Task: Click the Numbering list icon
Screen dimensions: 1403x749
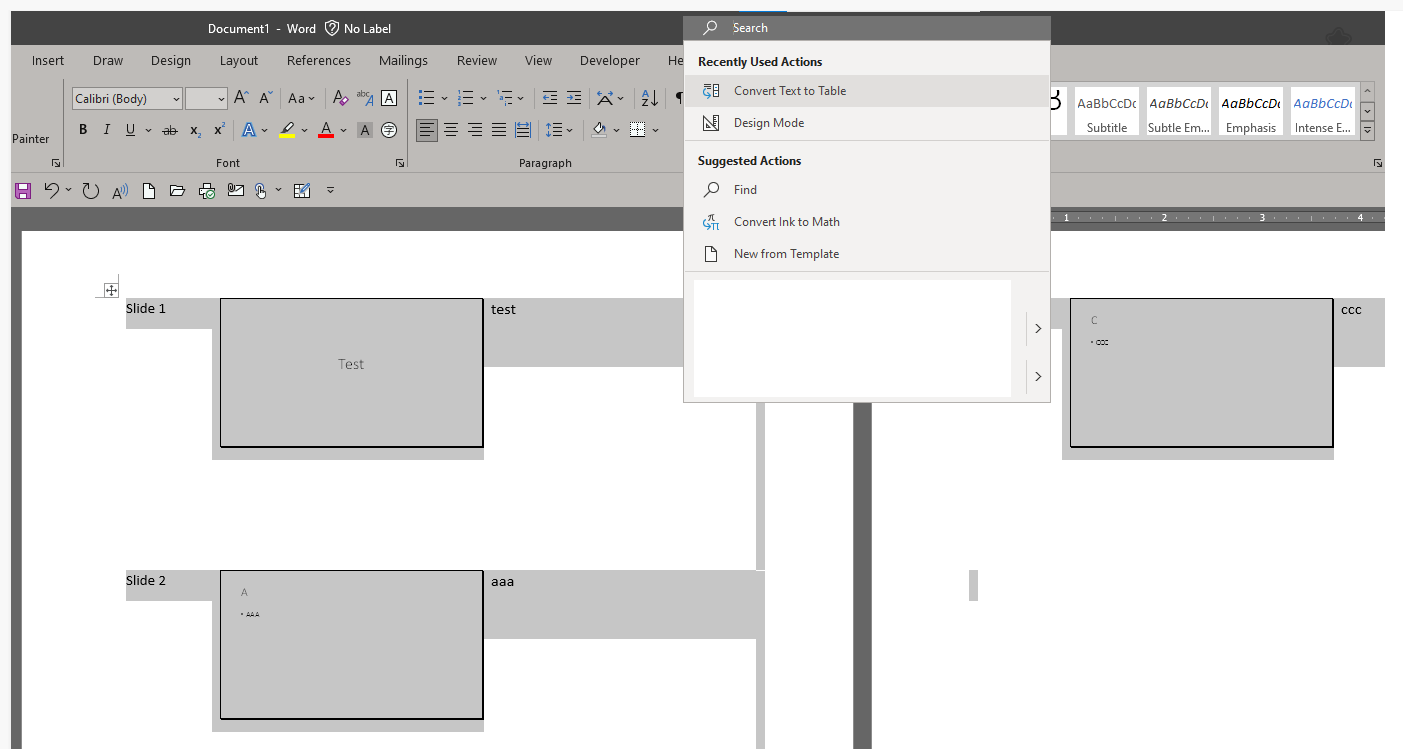Action: (465, 98)
